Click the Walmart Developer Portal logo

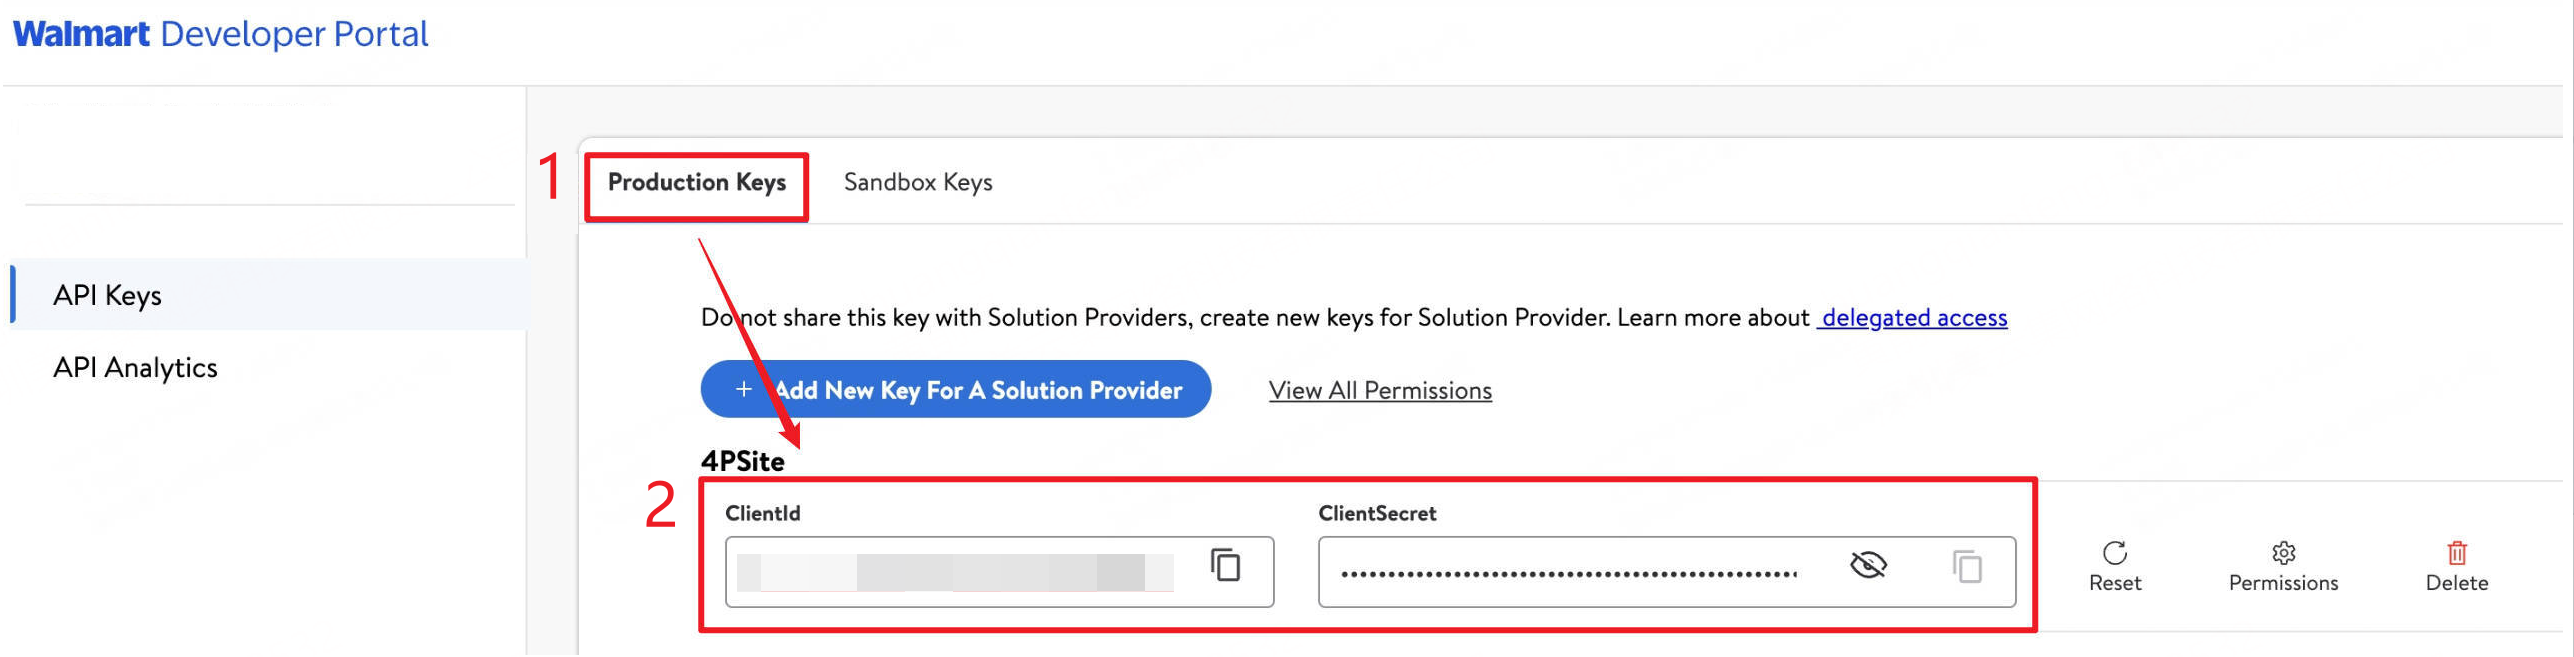pyautogui.click(x=220, y=34)
